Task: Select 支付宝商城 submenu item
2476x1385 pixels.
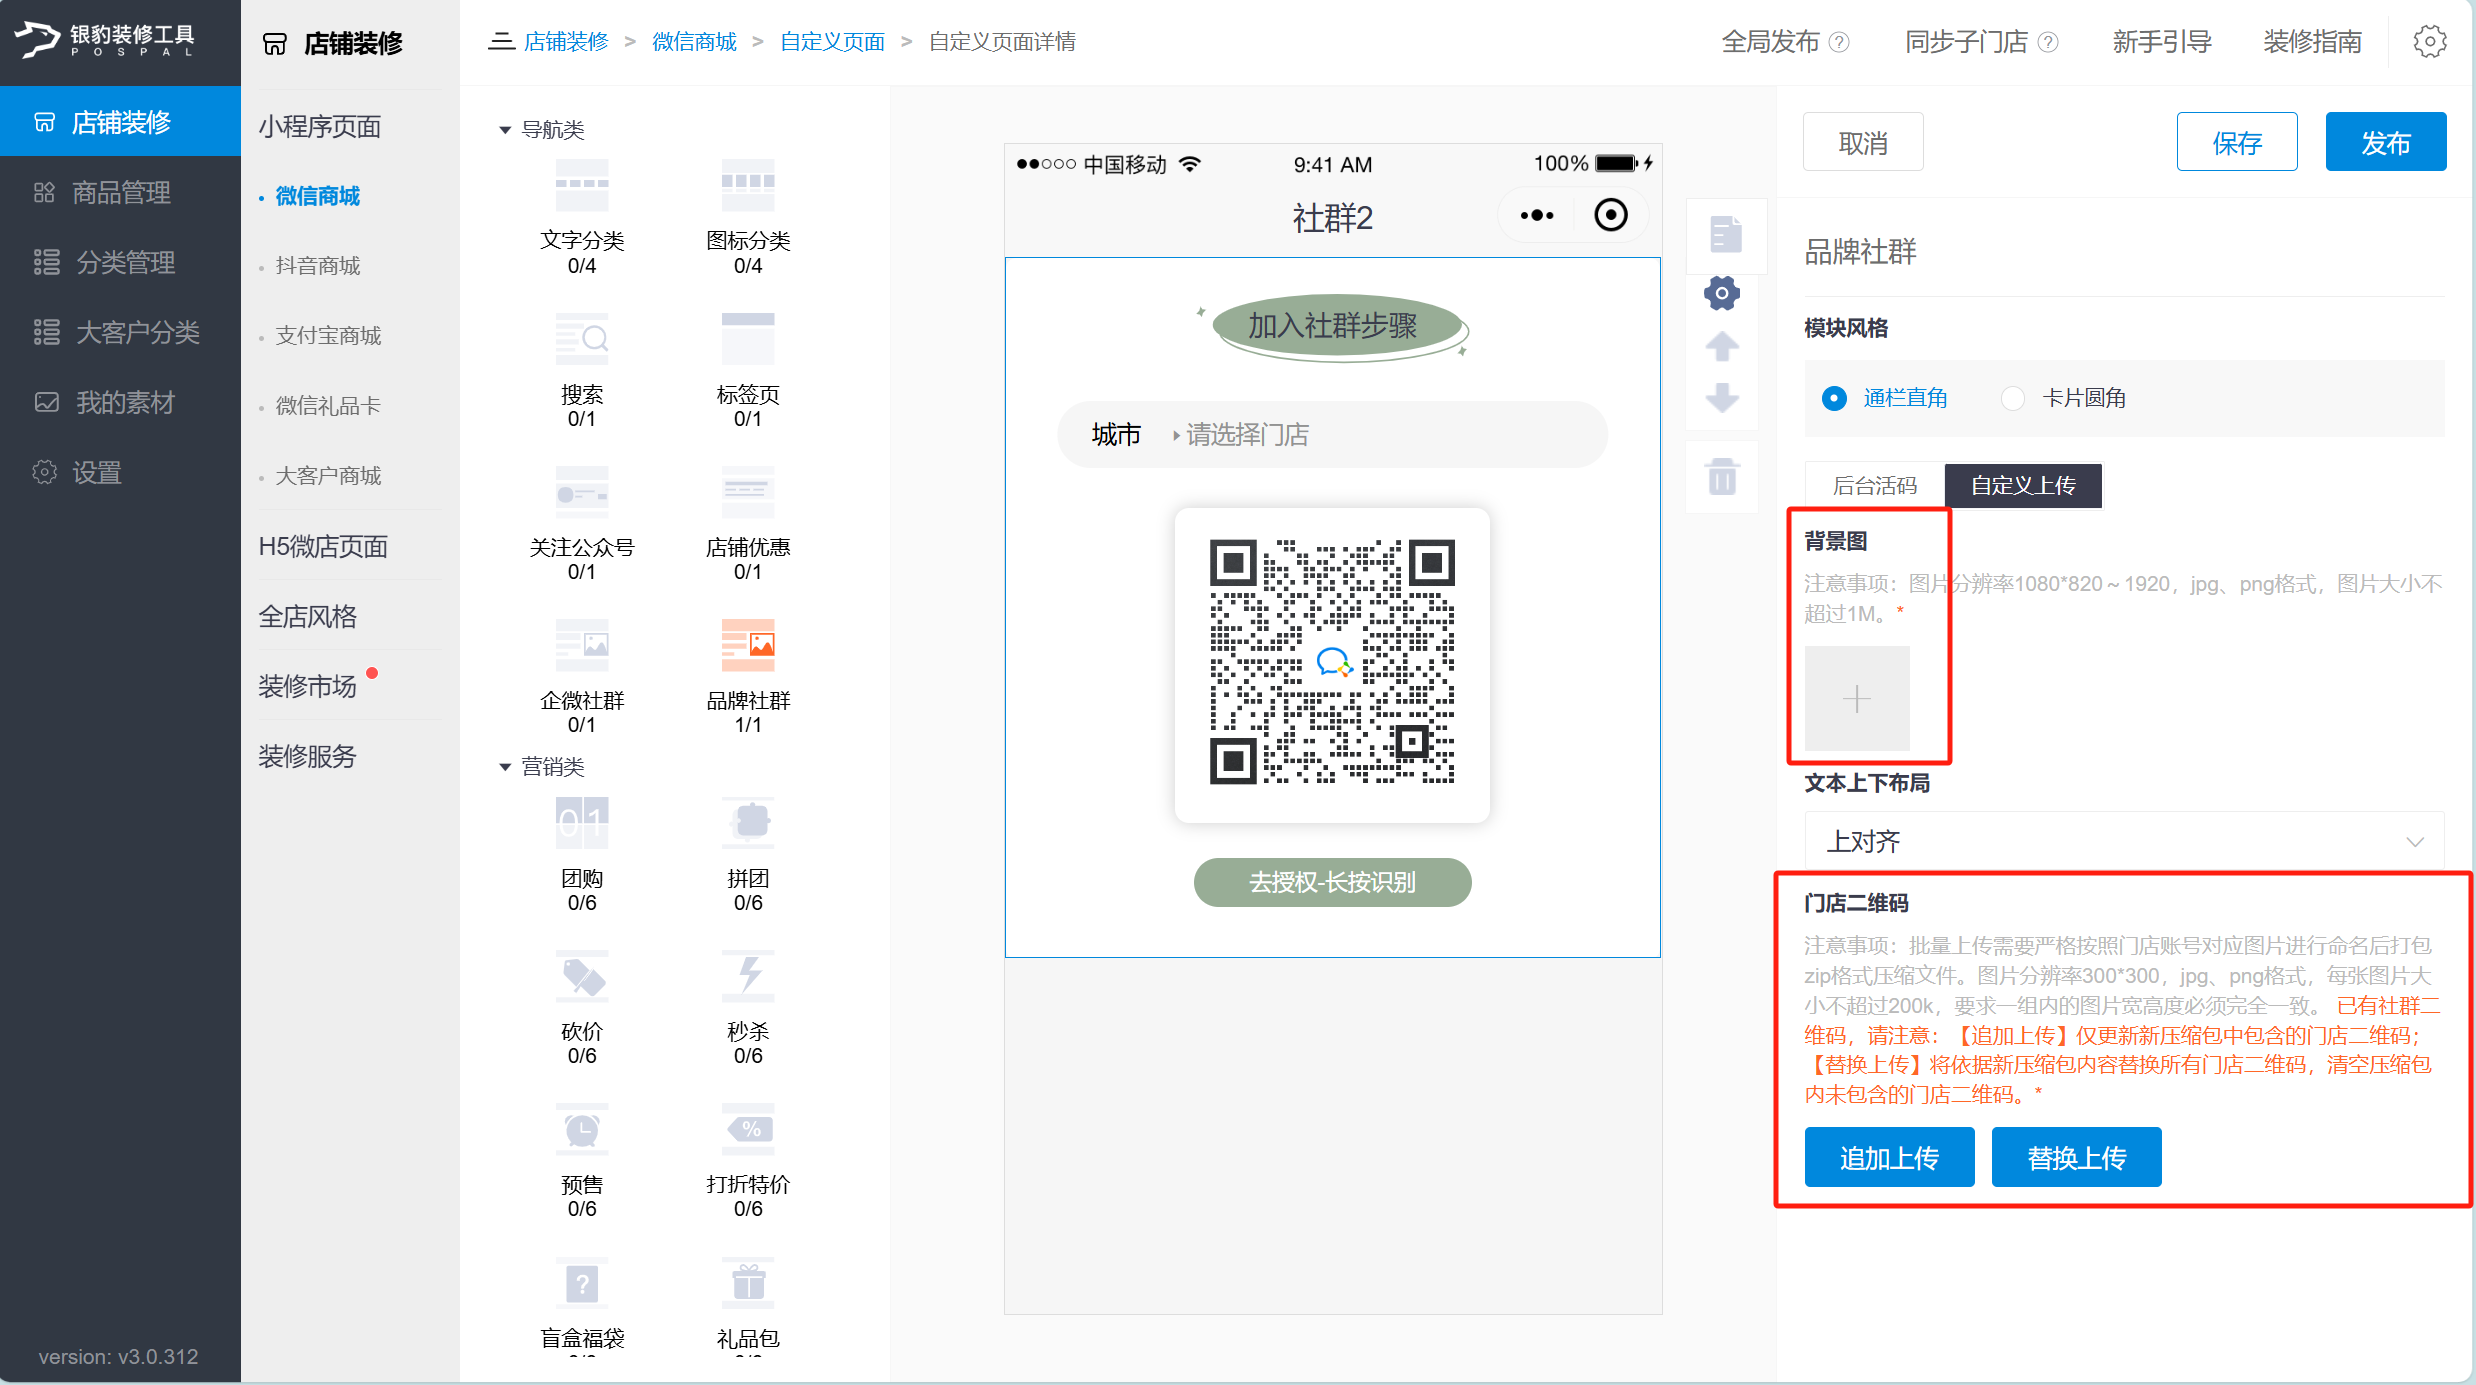Action: pos(328,336)
